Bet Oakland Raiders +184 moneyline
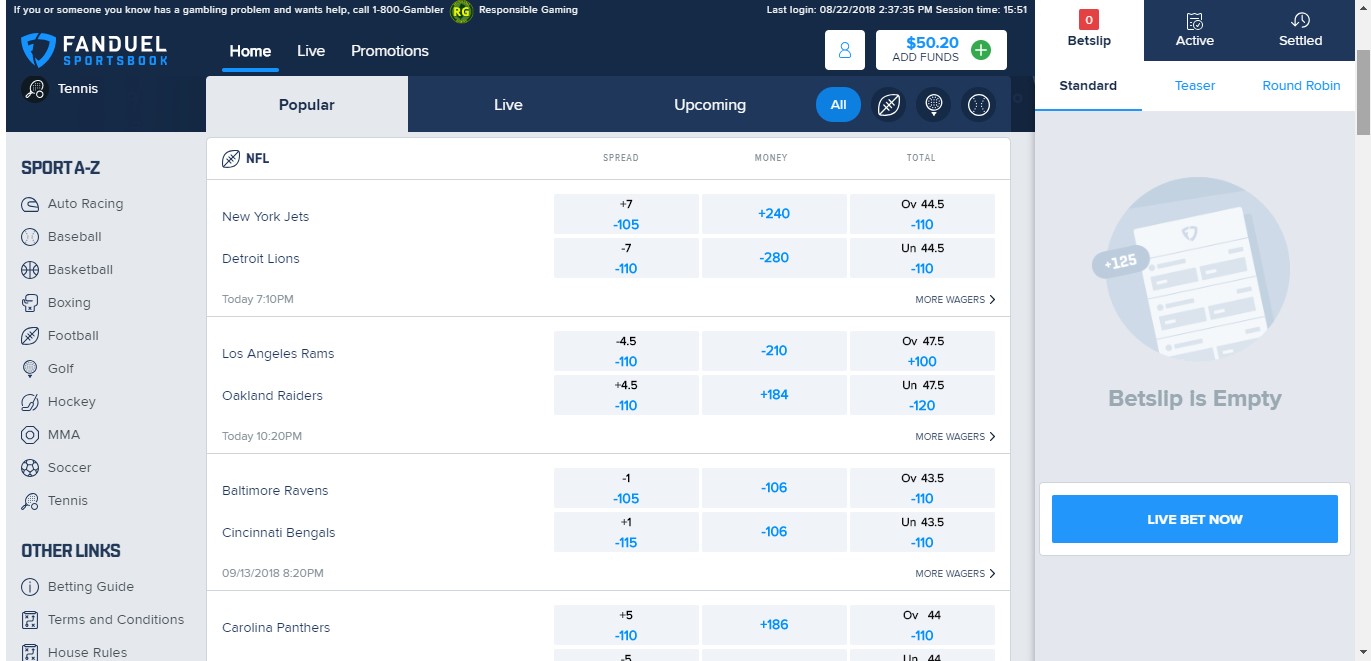Screen dimensions: 1371x661 774,395
